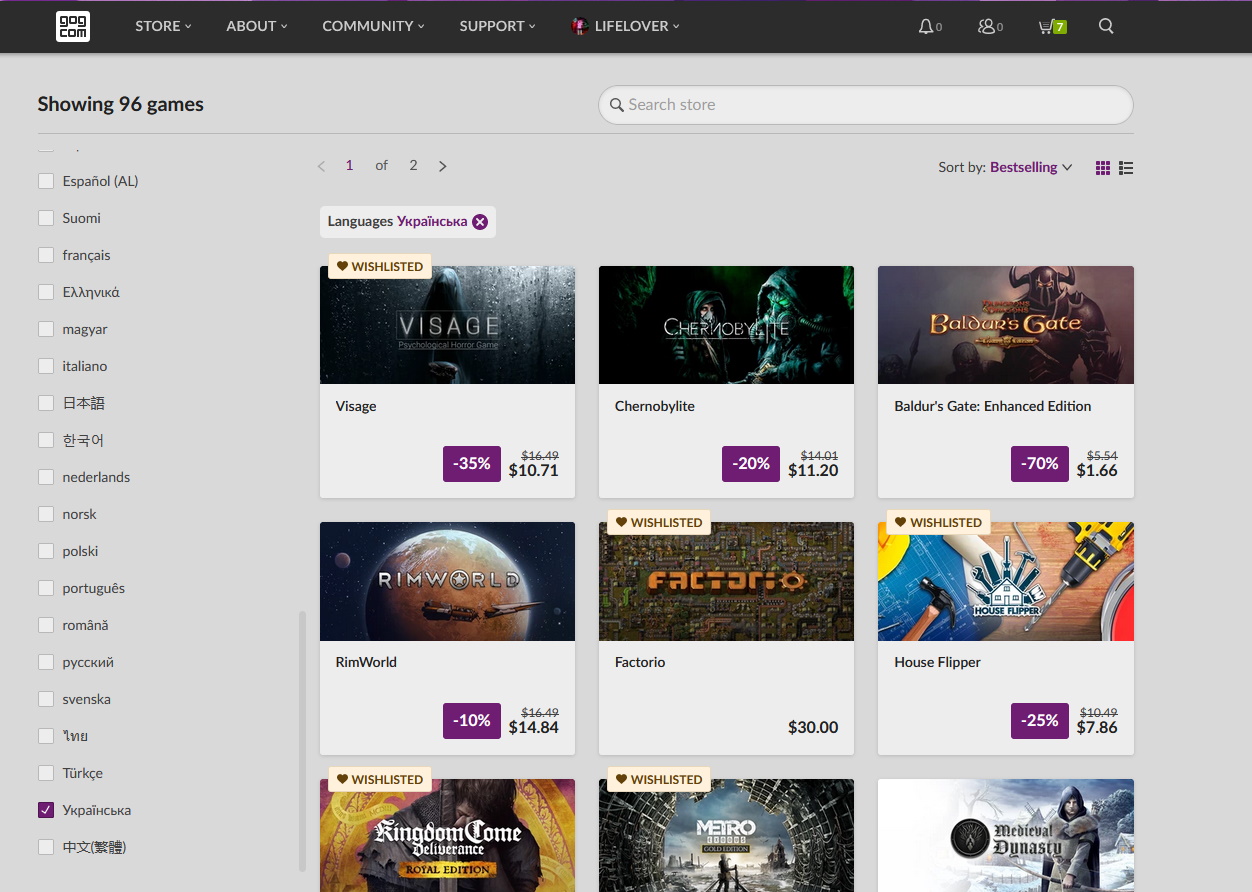Screen dimensions: 1252x892
Task: Open the RimWorld game title
Action: (x=366, y=662)
